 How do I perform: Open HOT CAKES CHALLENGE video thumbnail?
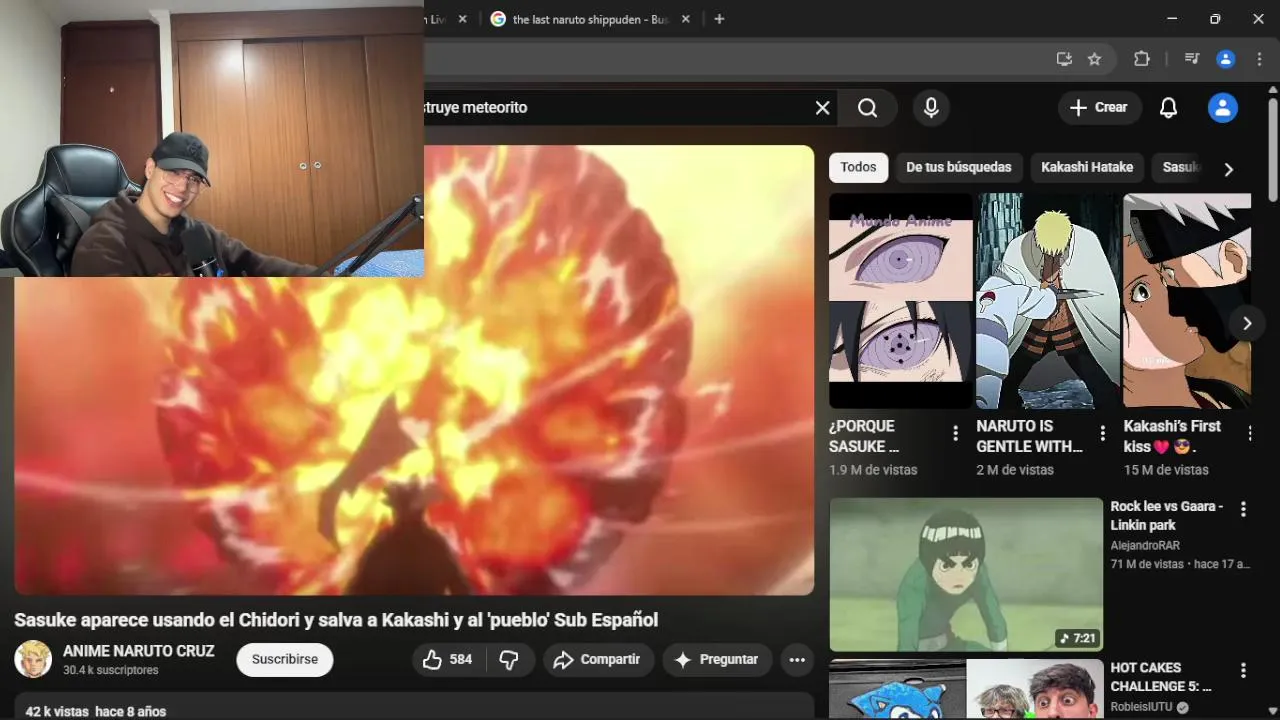pos(966,689)
